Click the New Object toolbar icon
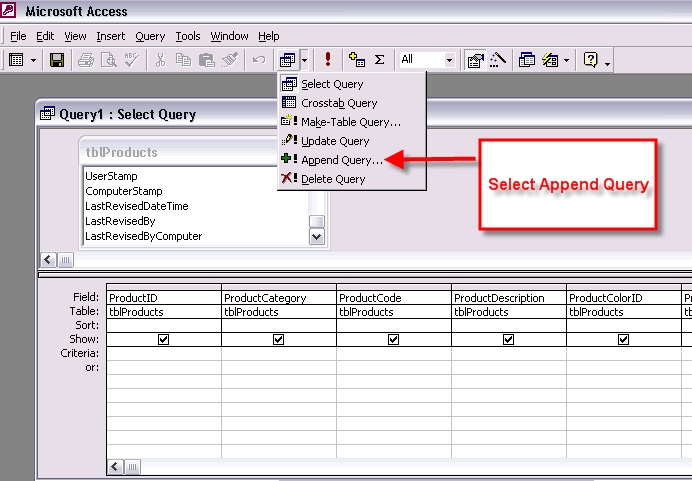Viewport: 692px width, 481px height. 550,60
